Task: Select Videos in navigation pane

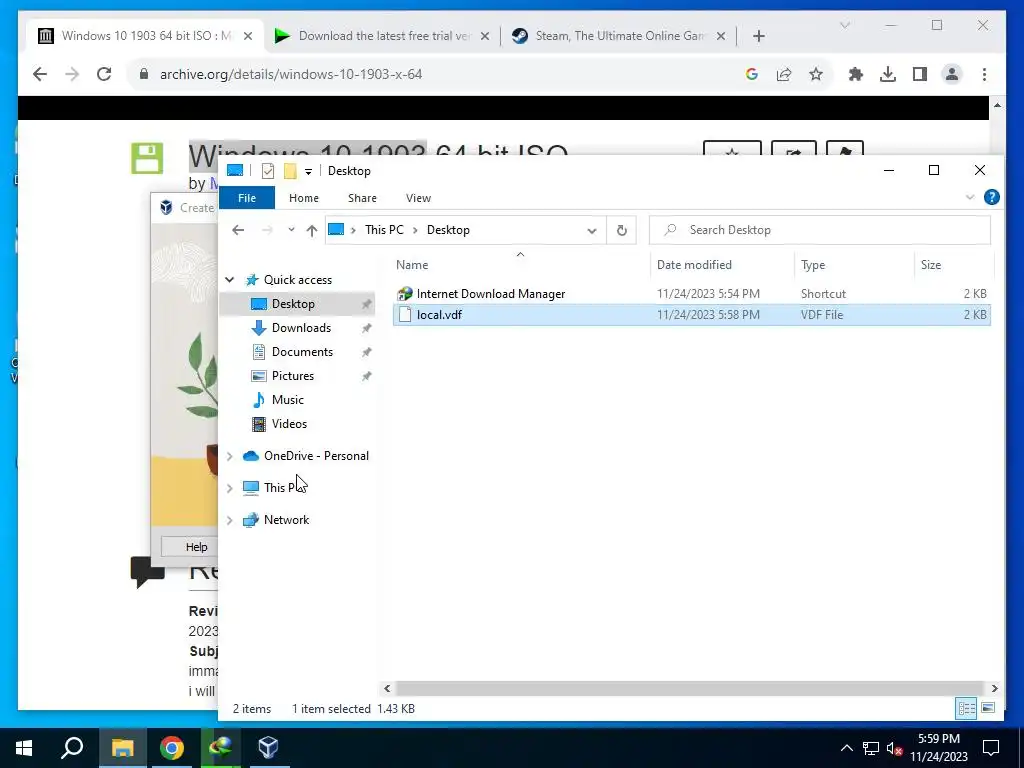Action: [289, 424]
